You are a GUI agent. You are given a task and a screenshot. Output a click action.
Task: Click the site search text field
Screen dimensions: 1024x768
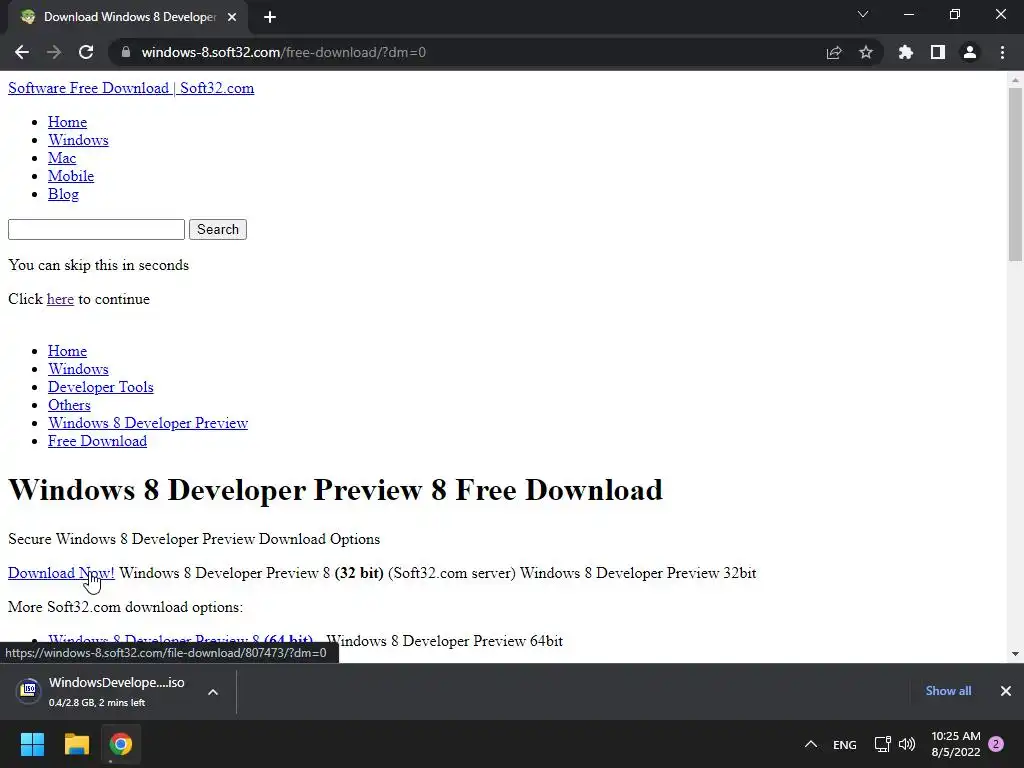coord(96,229)
